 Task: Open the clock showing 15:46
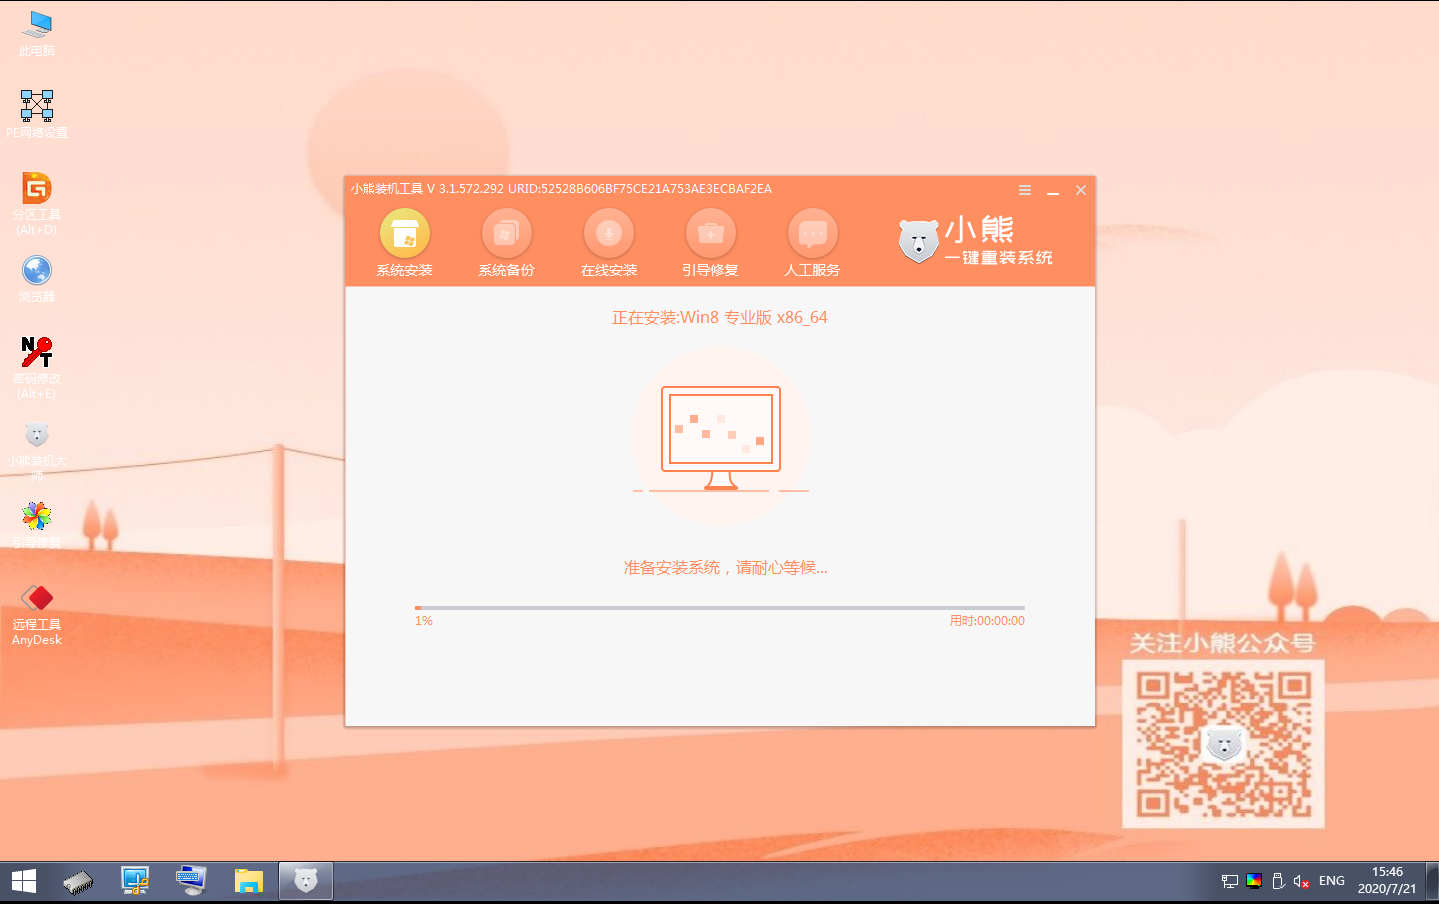tap(1387, 880)
